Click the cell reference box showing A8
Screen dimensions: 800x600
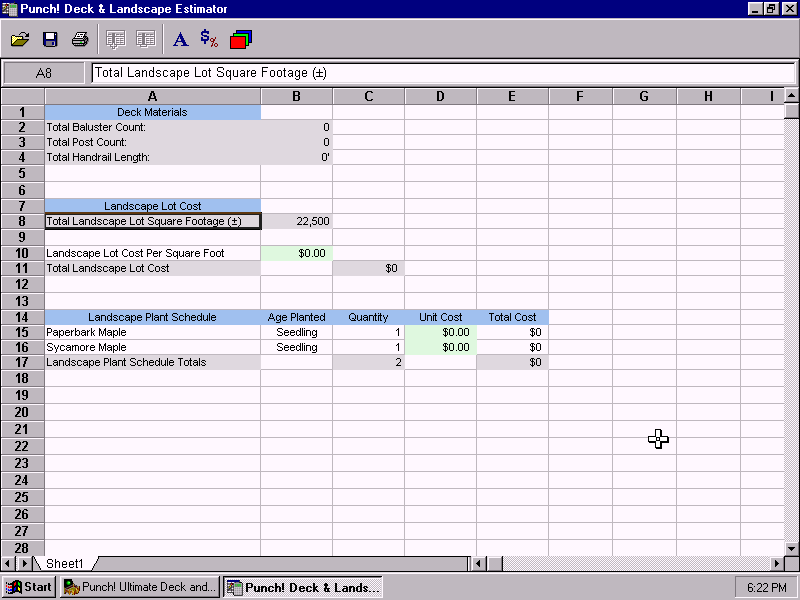tap(44, 73)
